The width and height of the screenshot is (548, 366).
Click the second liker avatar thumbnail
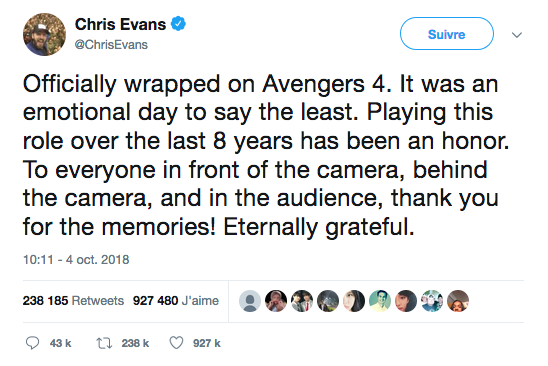[276, 301]
